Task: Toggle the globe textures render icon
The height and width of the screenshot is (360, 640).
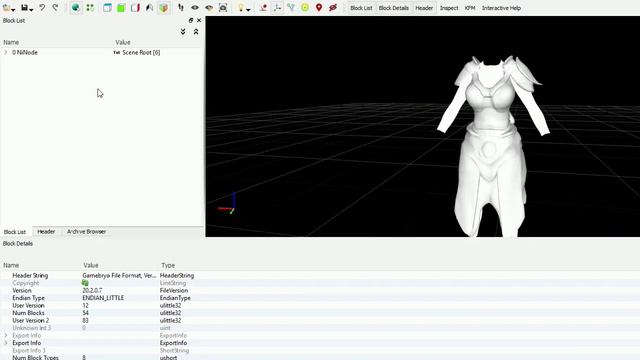Action: click(x=76, y=8)
